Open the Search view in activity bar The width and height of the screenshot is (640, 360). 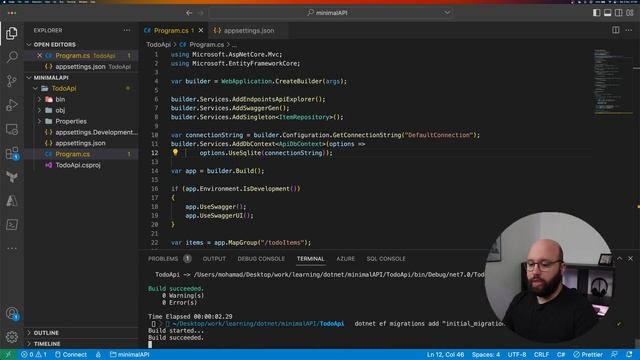12,57
